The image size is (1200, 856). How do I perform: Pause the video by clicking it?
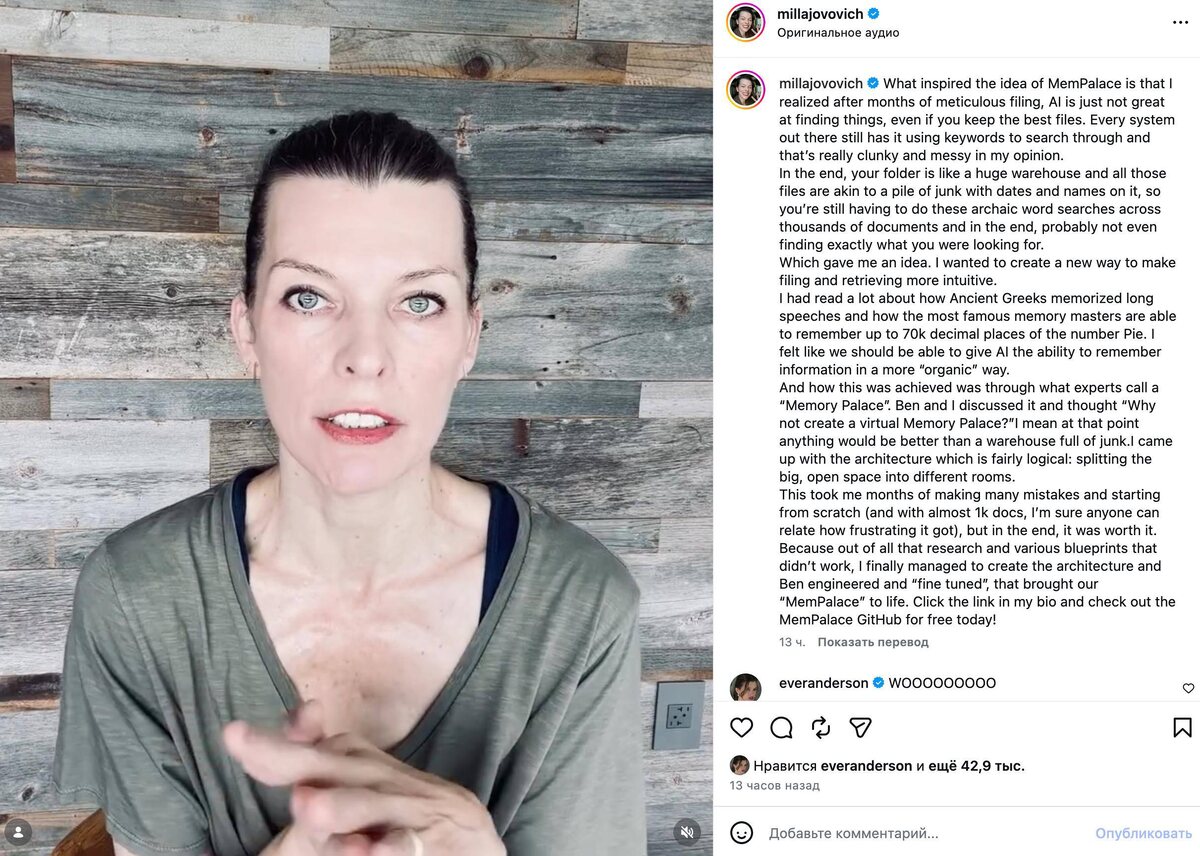tap(356, 428)
